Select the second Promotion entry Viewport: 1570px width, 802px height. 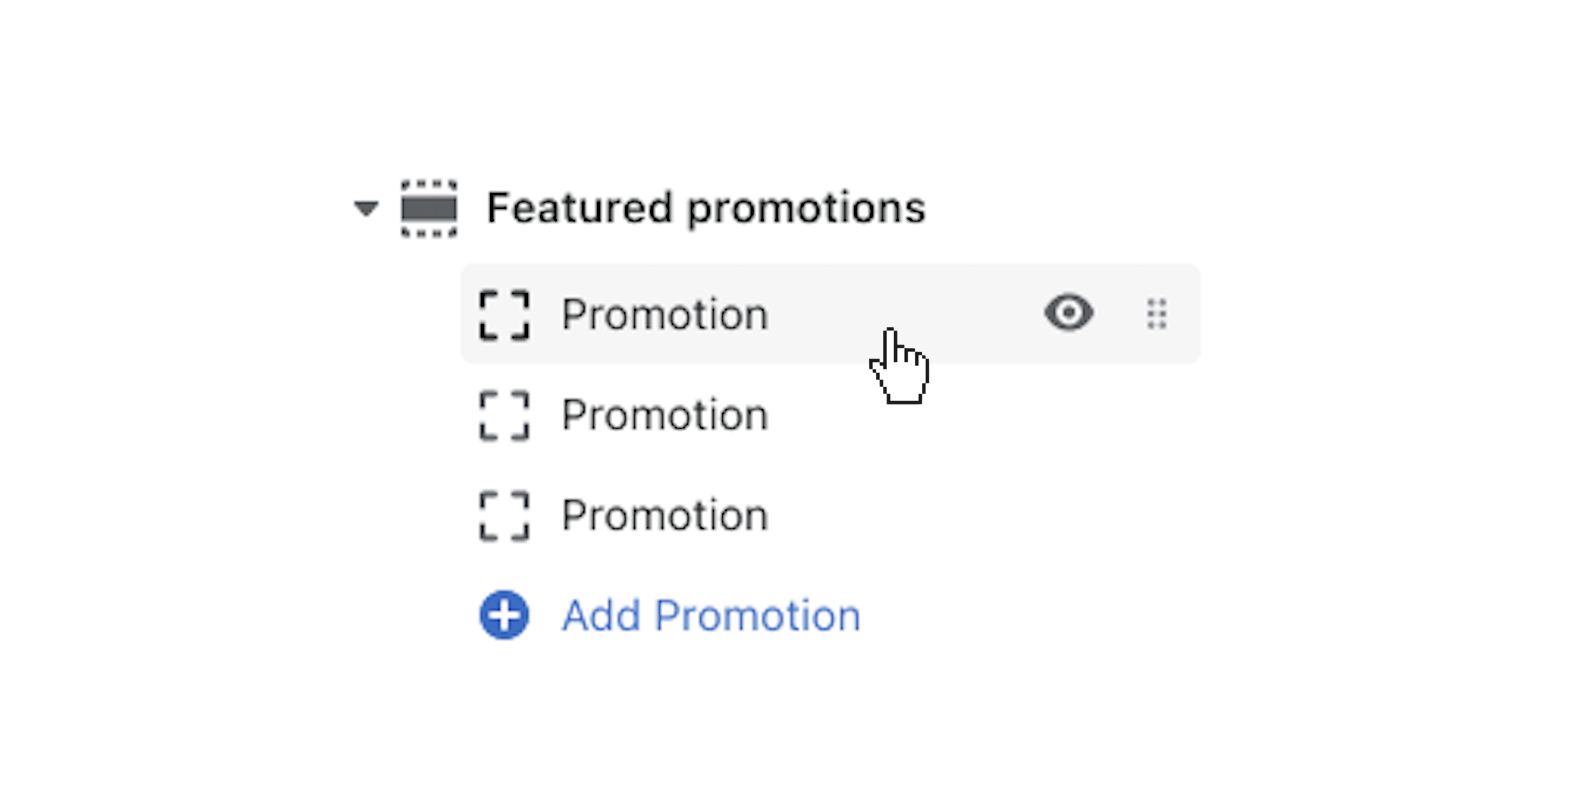tap(665, 416)
